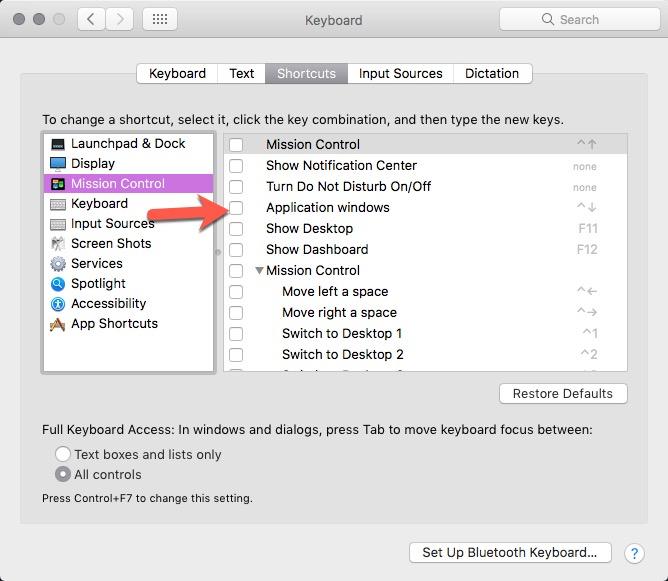Click the Display category icon
Screen dimensions: 668x581
[58, 164]
